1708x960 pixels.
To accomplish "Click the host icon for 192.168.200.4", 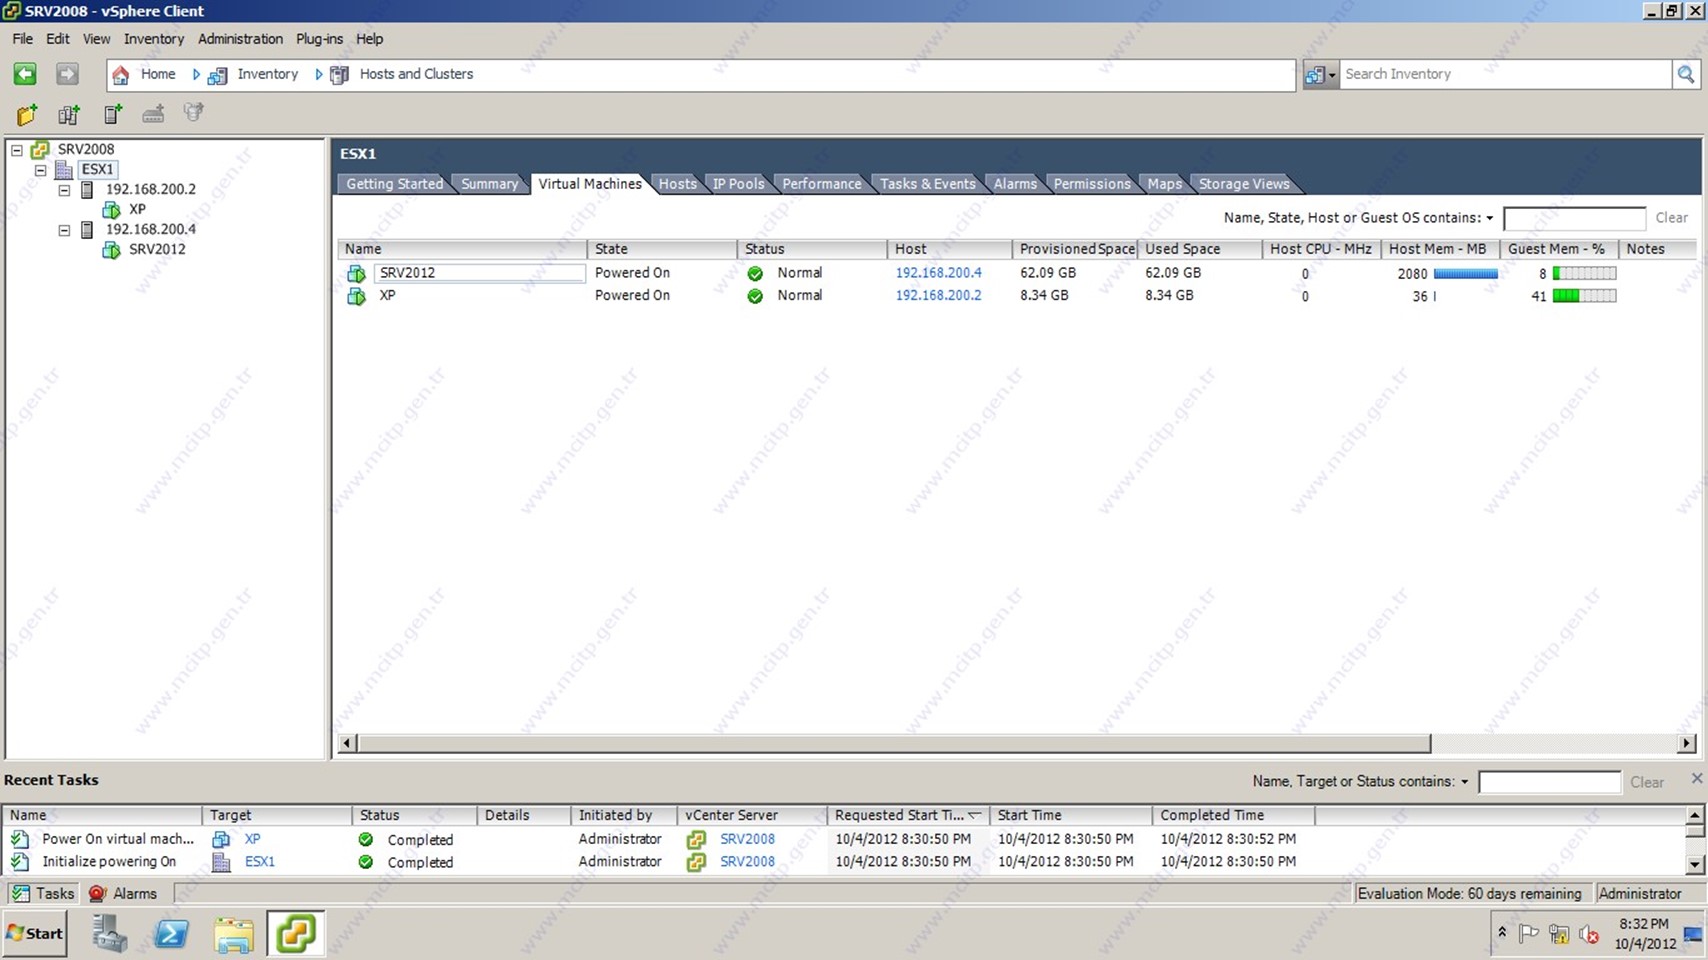I will click(87, 230).
